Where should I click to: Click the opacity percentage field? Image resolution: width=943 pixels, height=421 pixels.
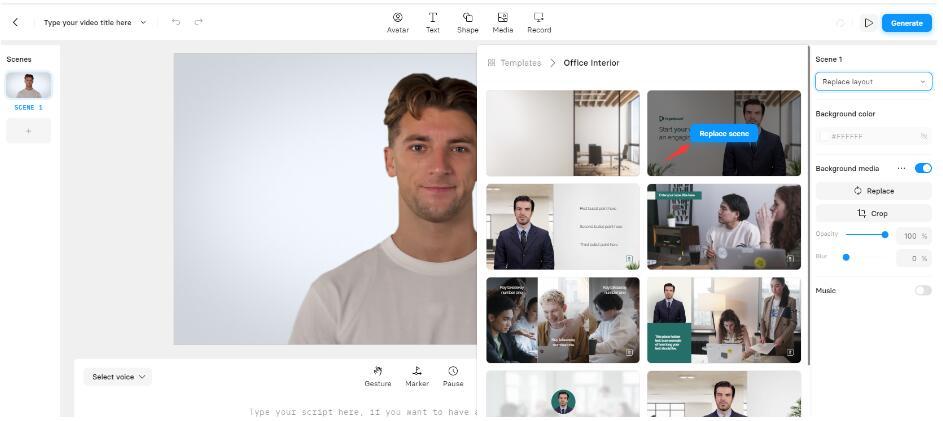pyautogui.click(x=914, y=236)
